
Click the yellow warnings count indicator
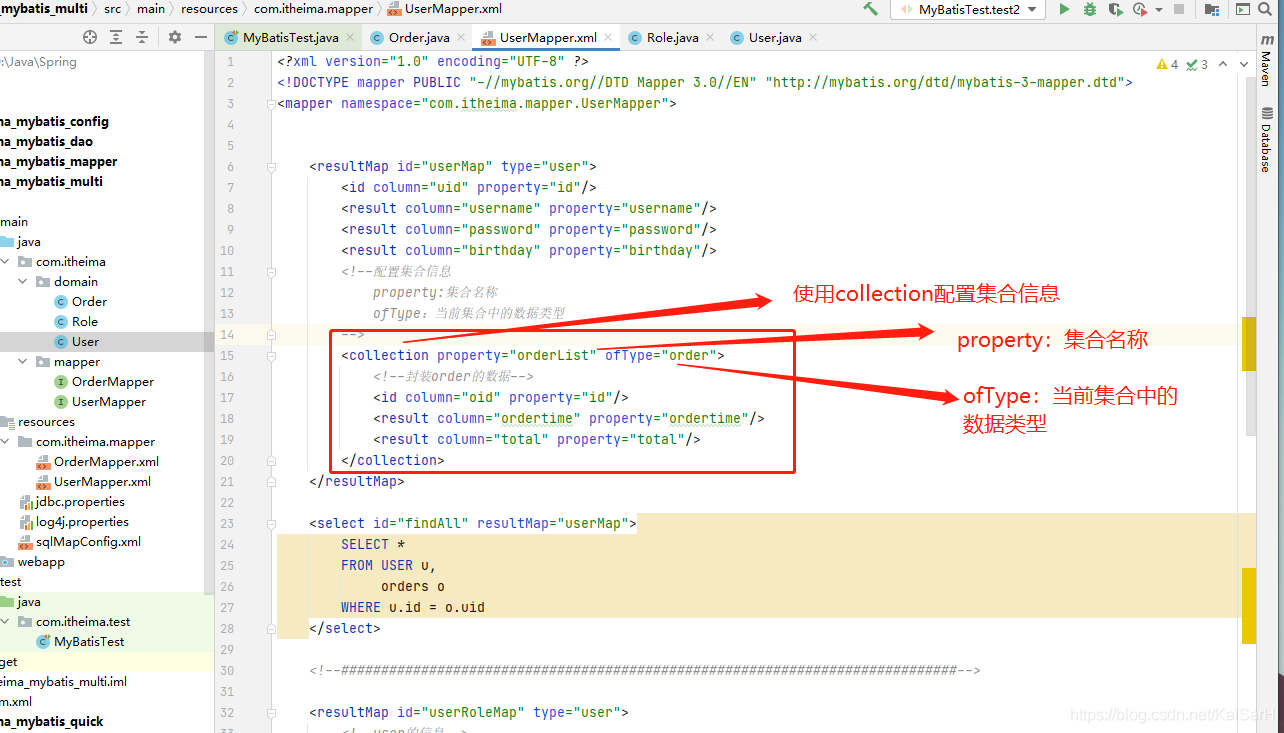pyautogui.click(x=1167, y=64)
